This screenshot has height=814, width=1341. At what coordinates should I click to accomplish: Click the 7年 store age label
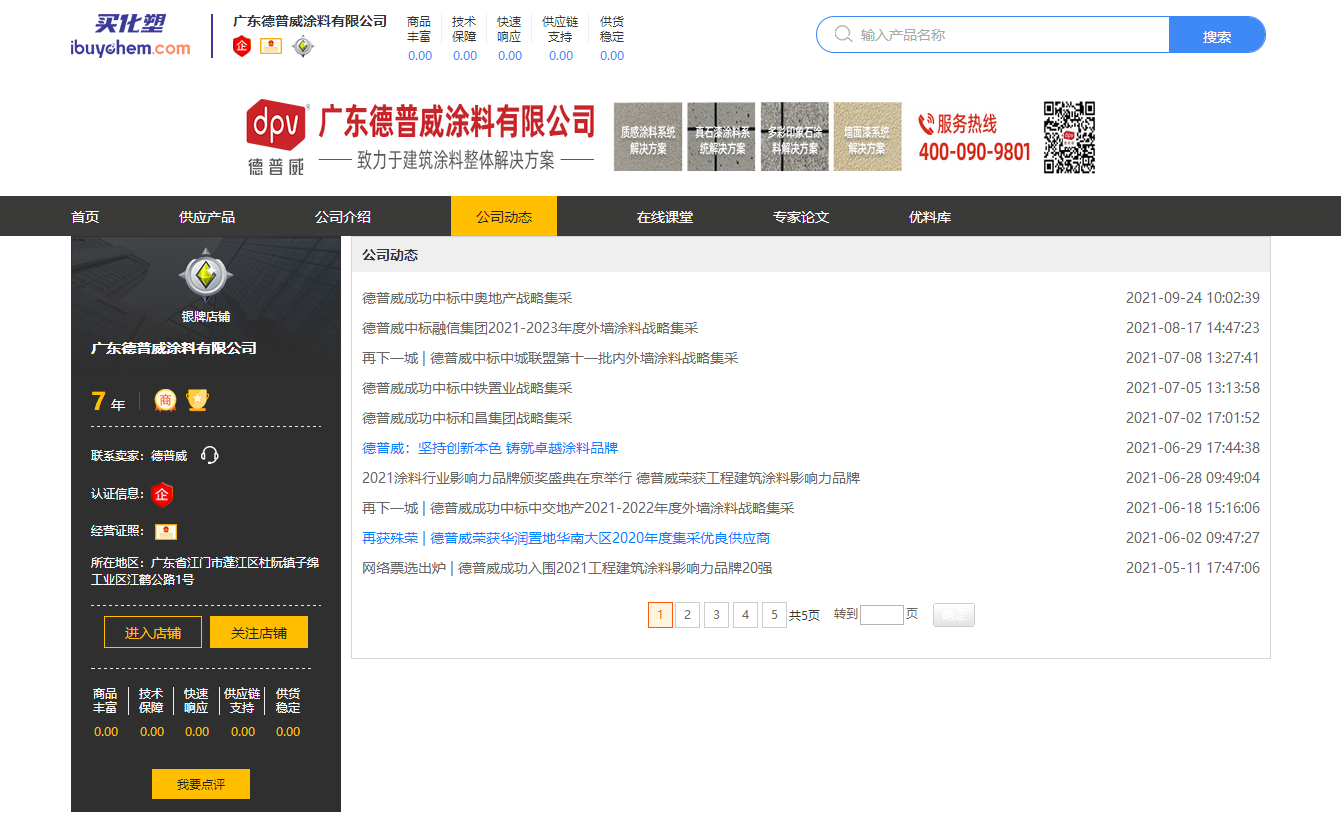point(108,401)
